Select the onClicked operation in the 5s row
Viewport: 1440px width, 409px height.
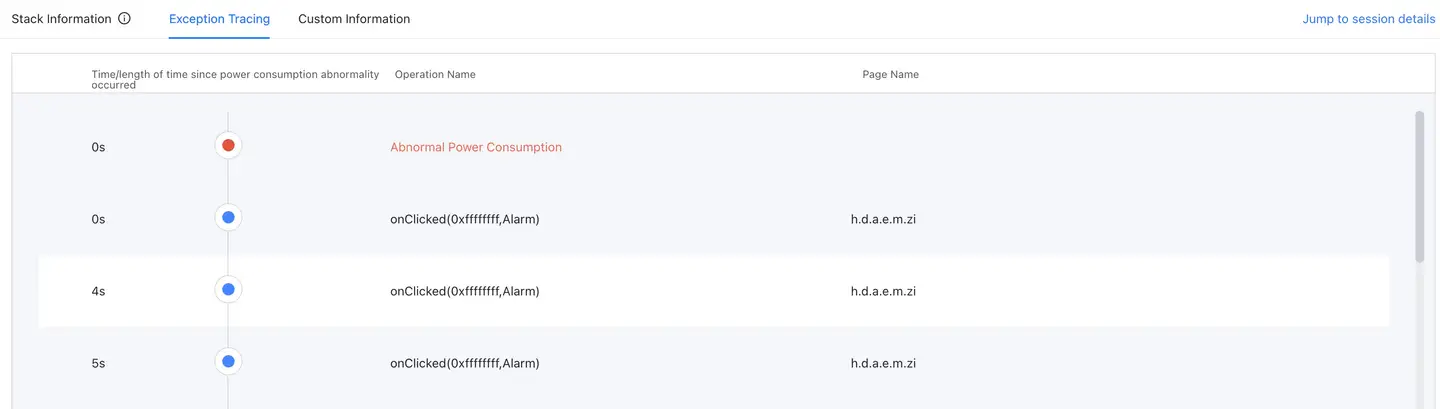tap(465, 363)
